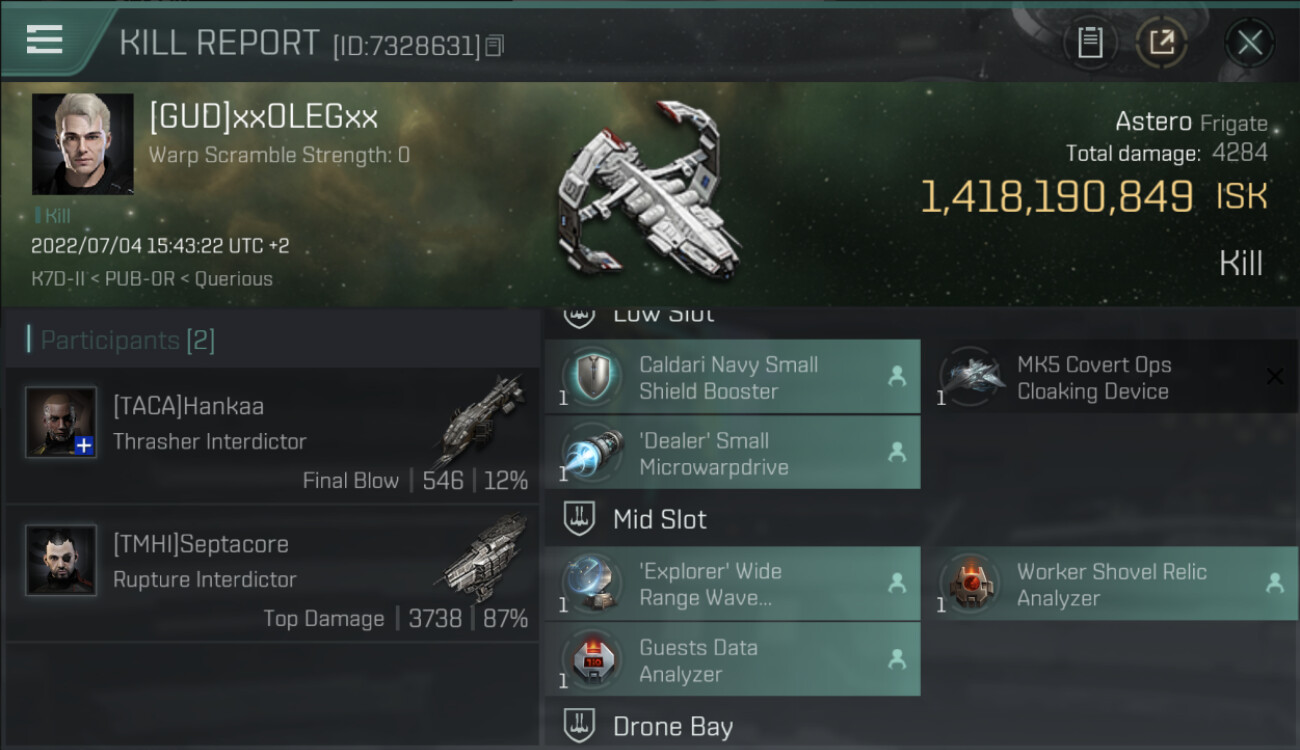
Task: Select Caldari Navy Small Shield Booster item
Action: [732, 377]
